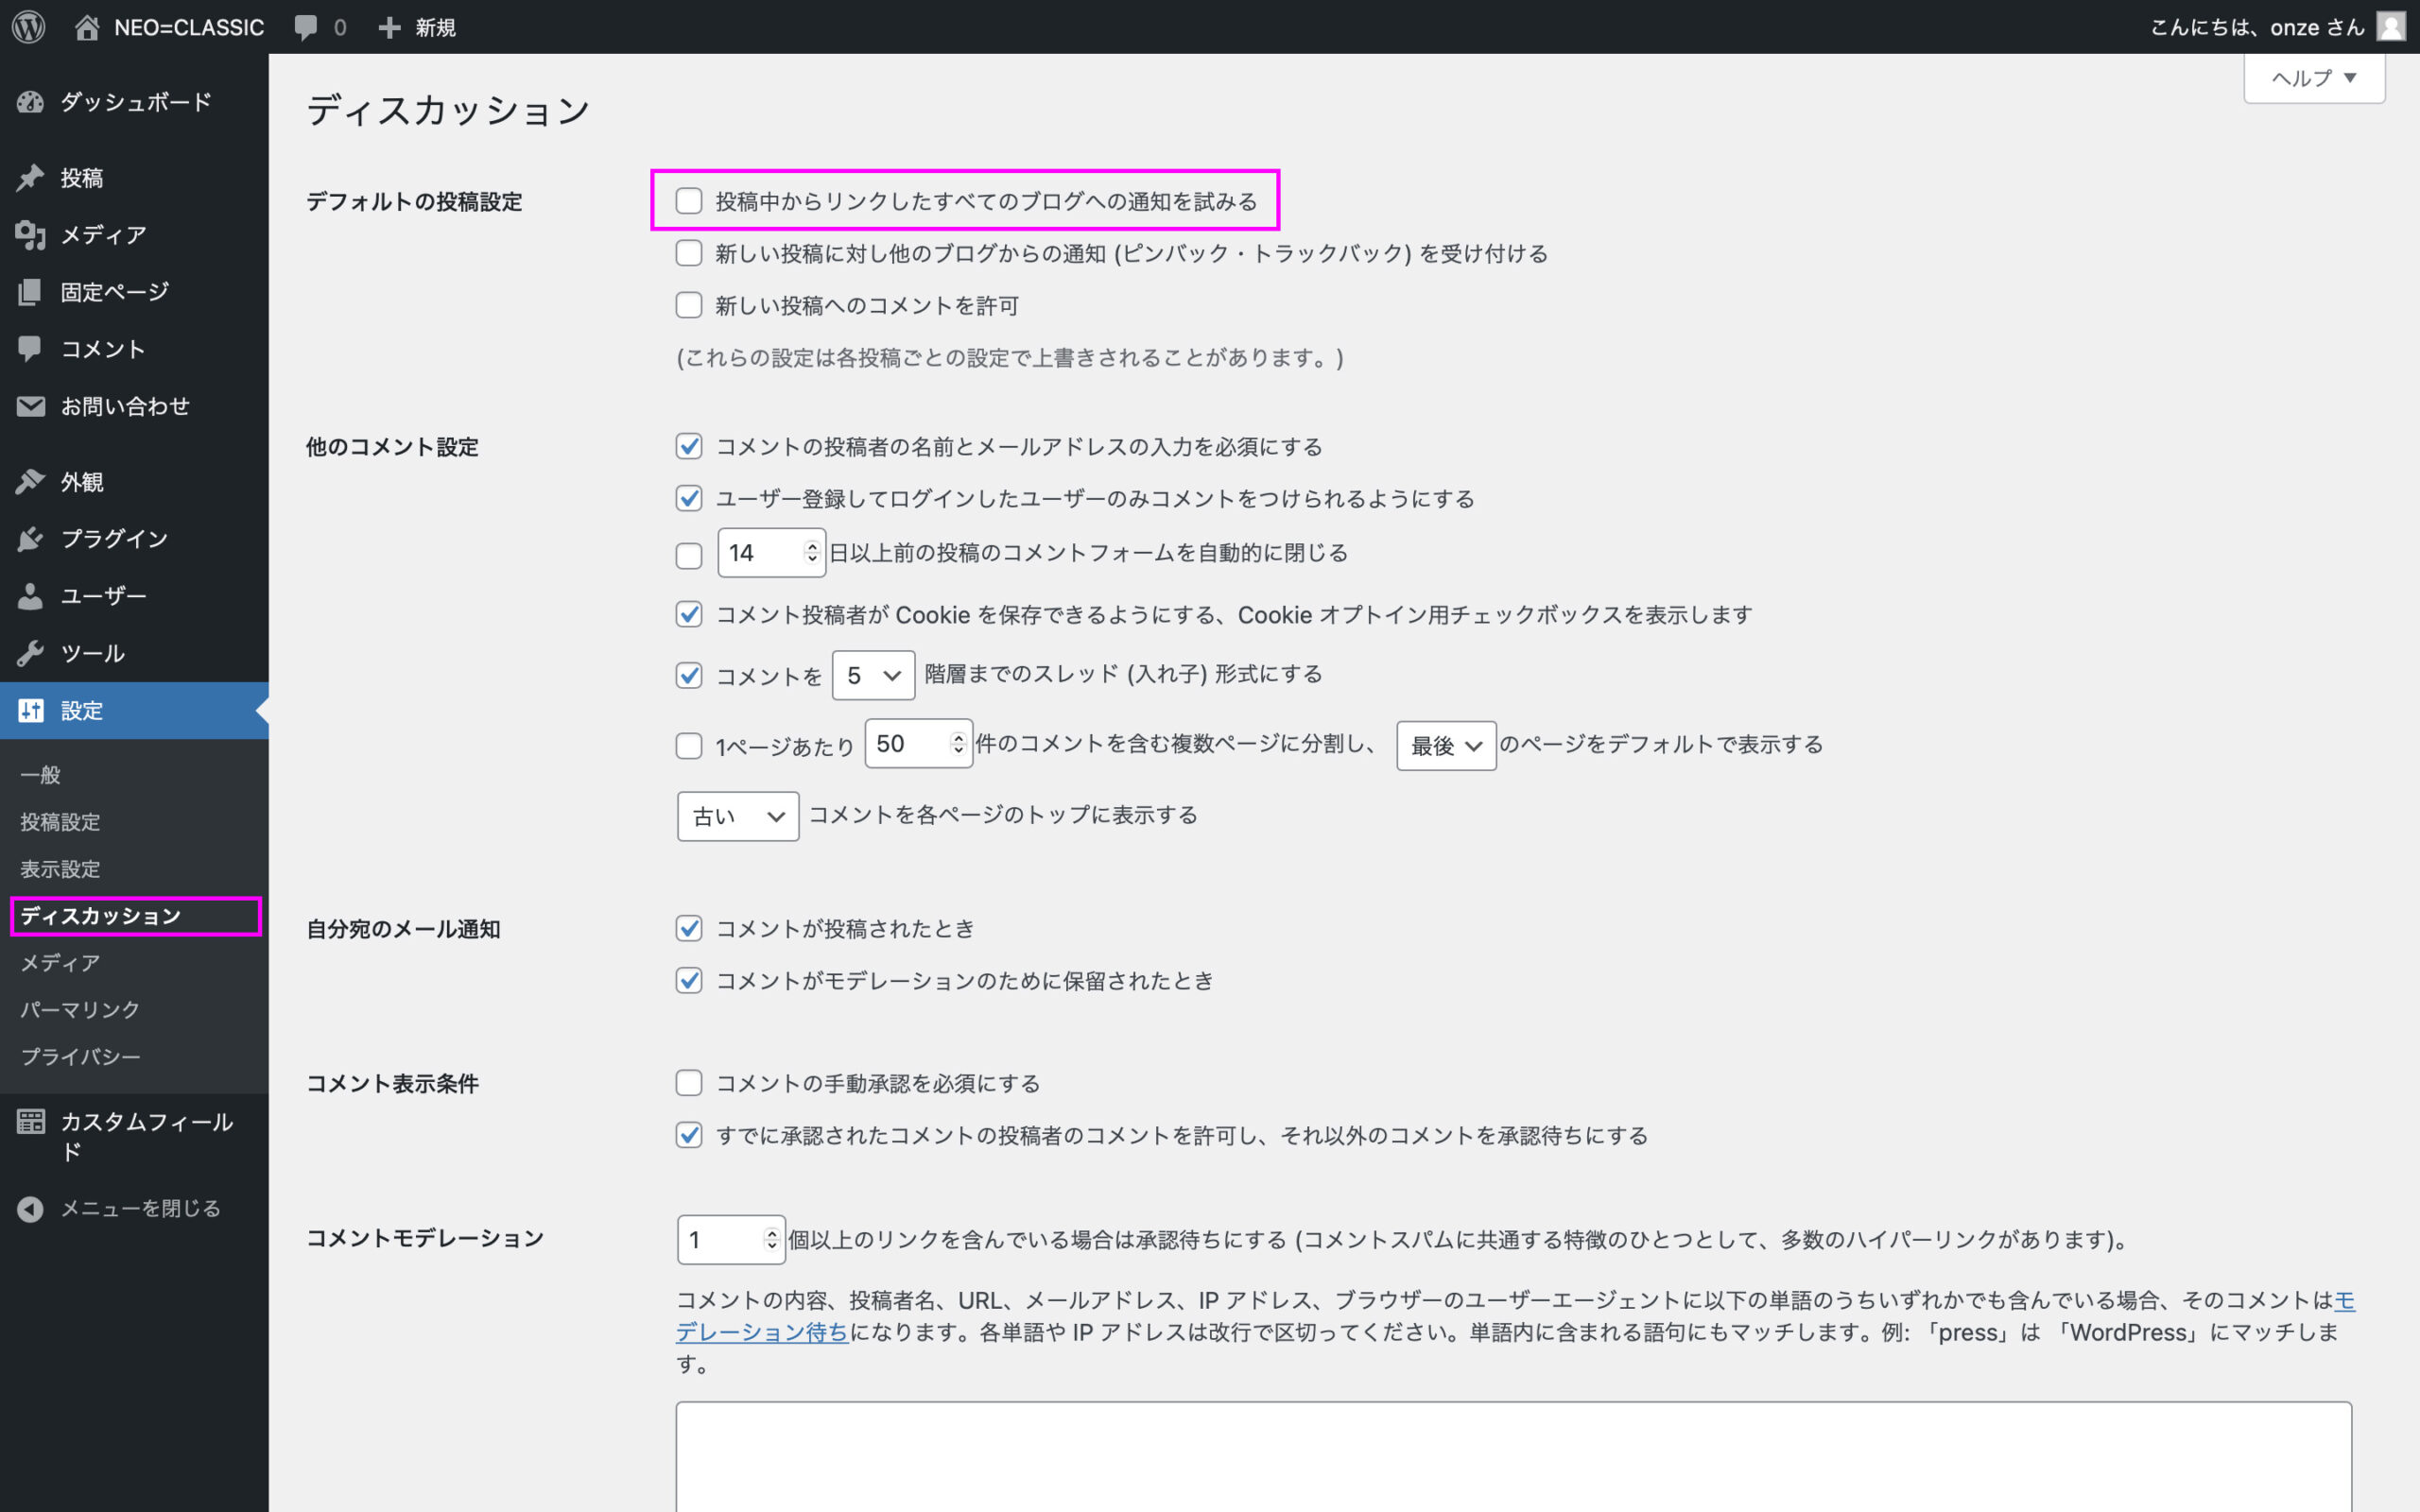Click the person icon for ユーザー

tap(30, 596)
